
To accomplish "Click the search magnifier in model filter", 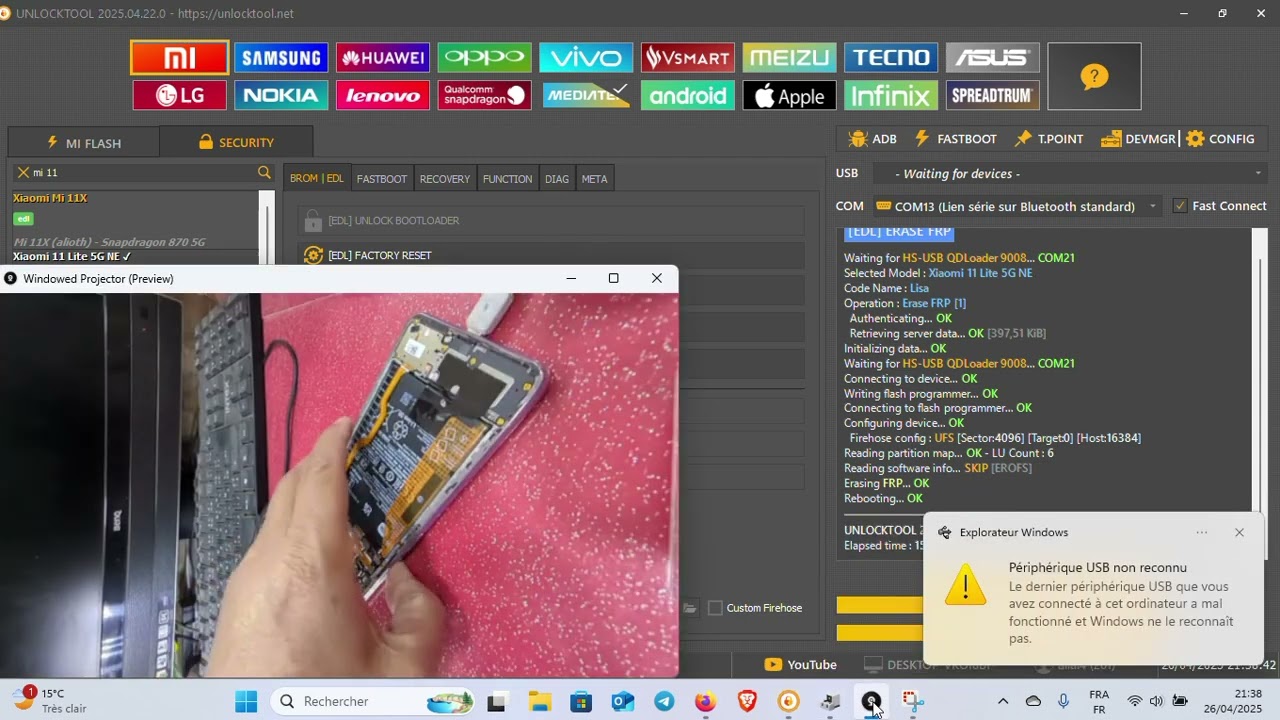I will click(264, 172).
